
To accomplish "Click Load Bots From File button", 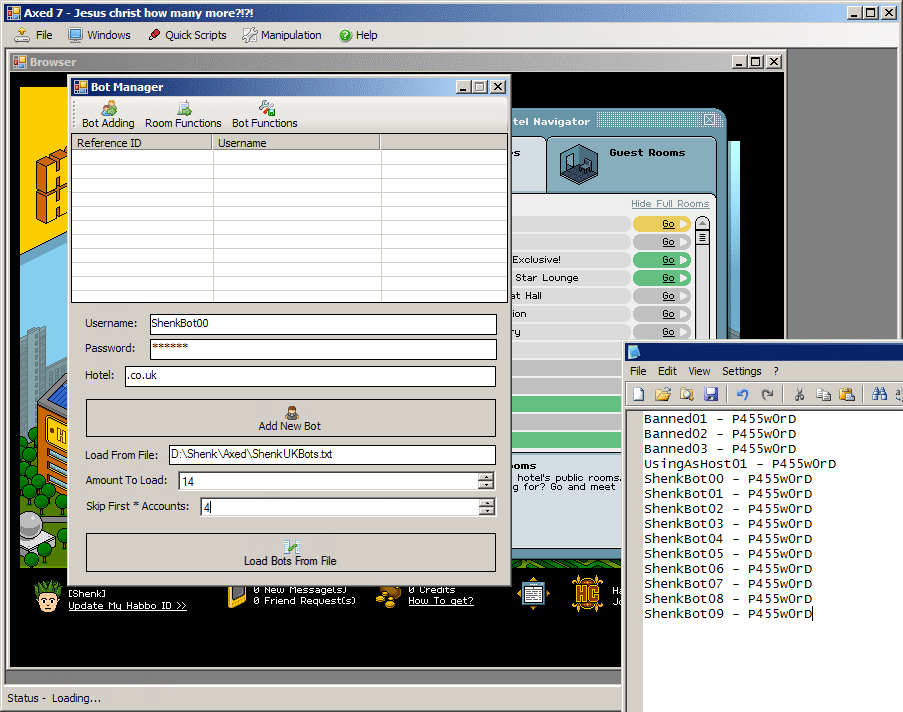I will click(x=290, y=552).
